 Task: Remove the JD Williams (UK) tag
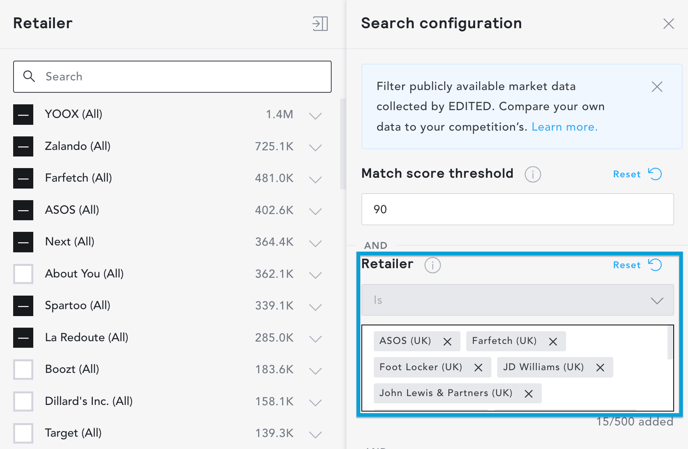(x=600, y=367)
